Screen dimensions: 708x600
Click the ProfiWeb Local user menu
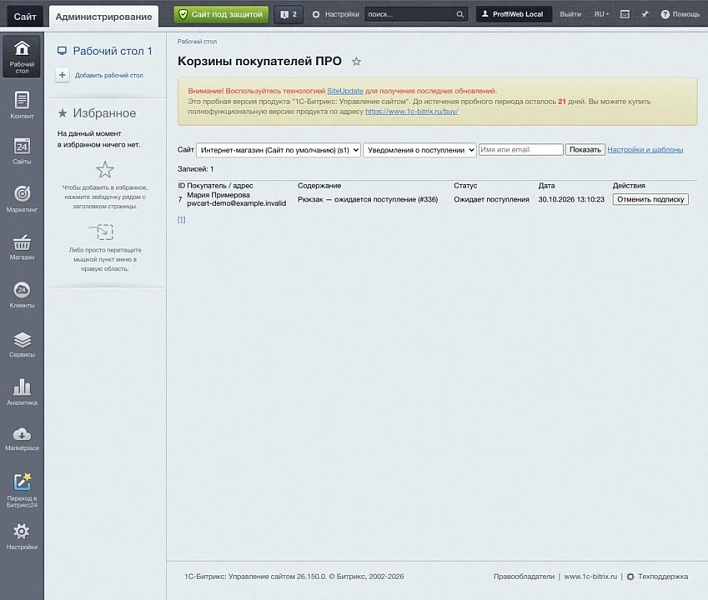point(514,14)
